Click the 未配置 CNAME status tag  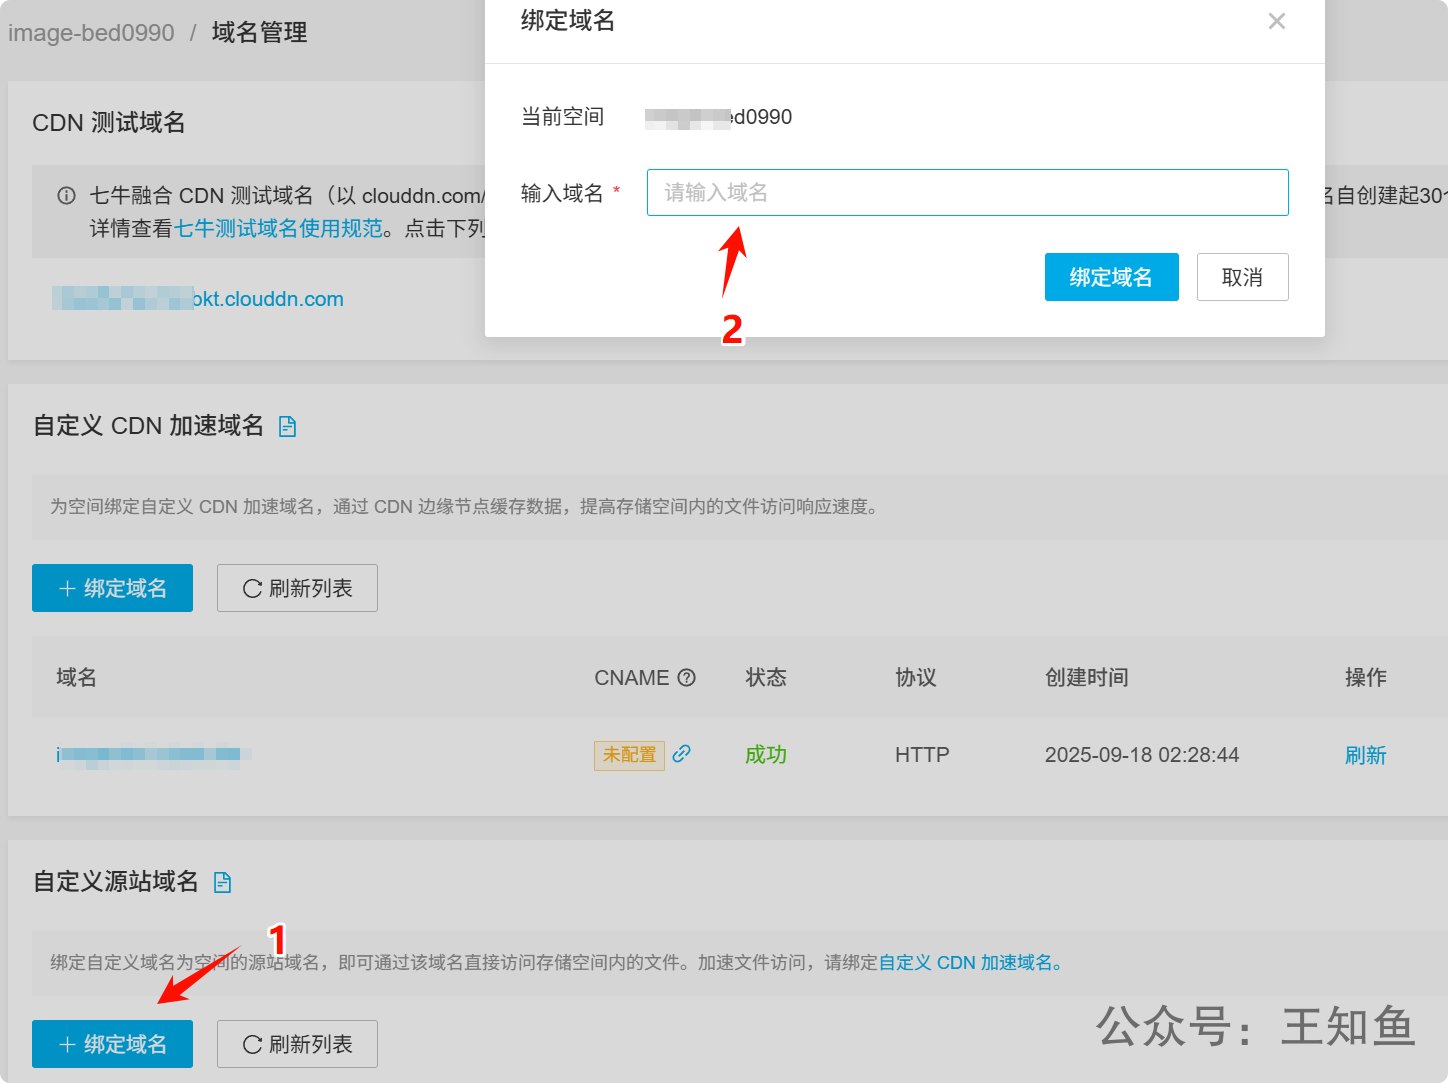[629, 755]
